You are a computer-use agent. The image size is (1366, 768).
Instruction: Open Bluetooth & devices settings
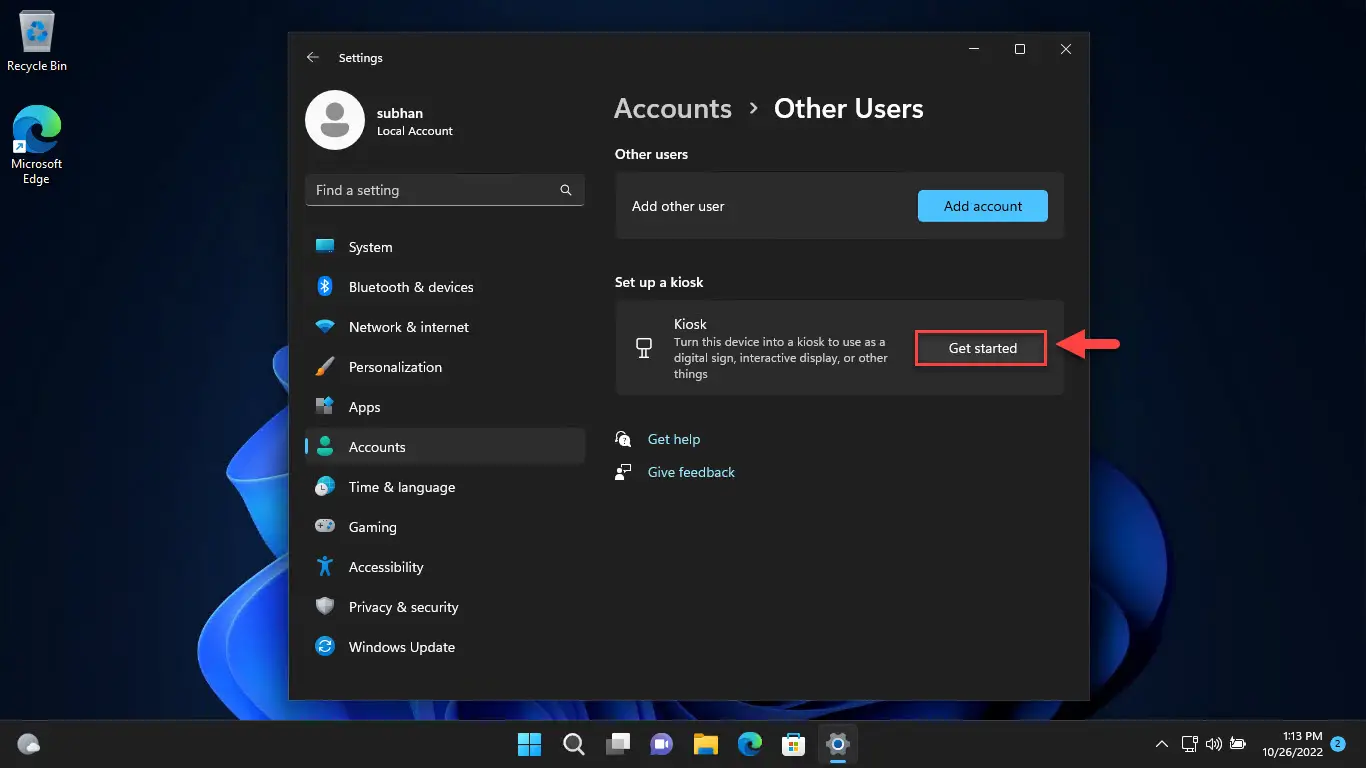click(x=445, y=287)
